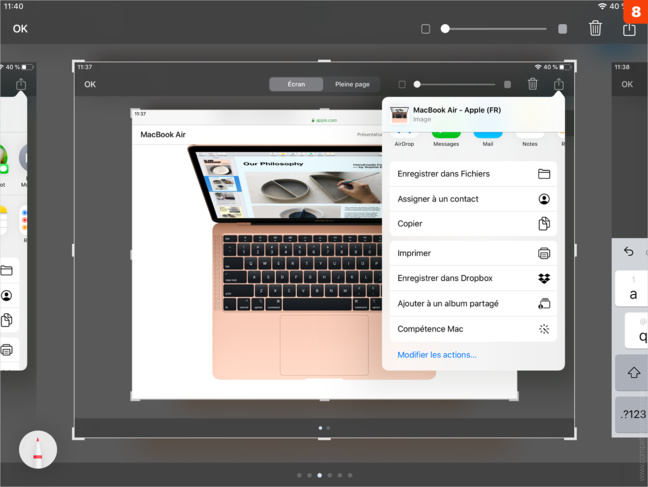Select "Assigner à un contact"
648x487 pixels.
pyautogui.click(x=472, y=199)
